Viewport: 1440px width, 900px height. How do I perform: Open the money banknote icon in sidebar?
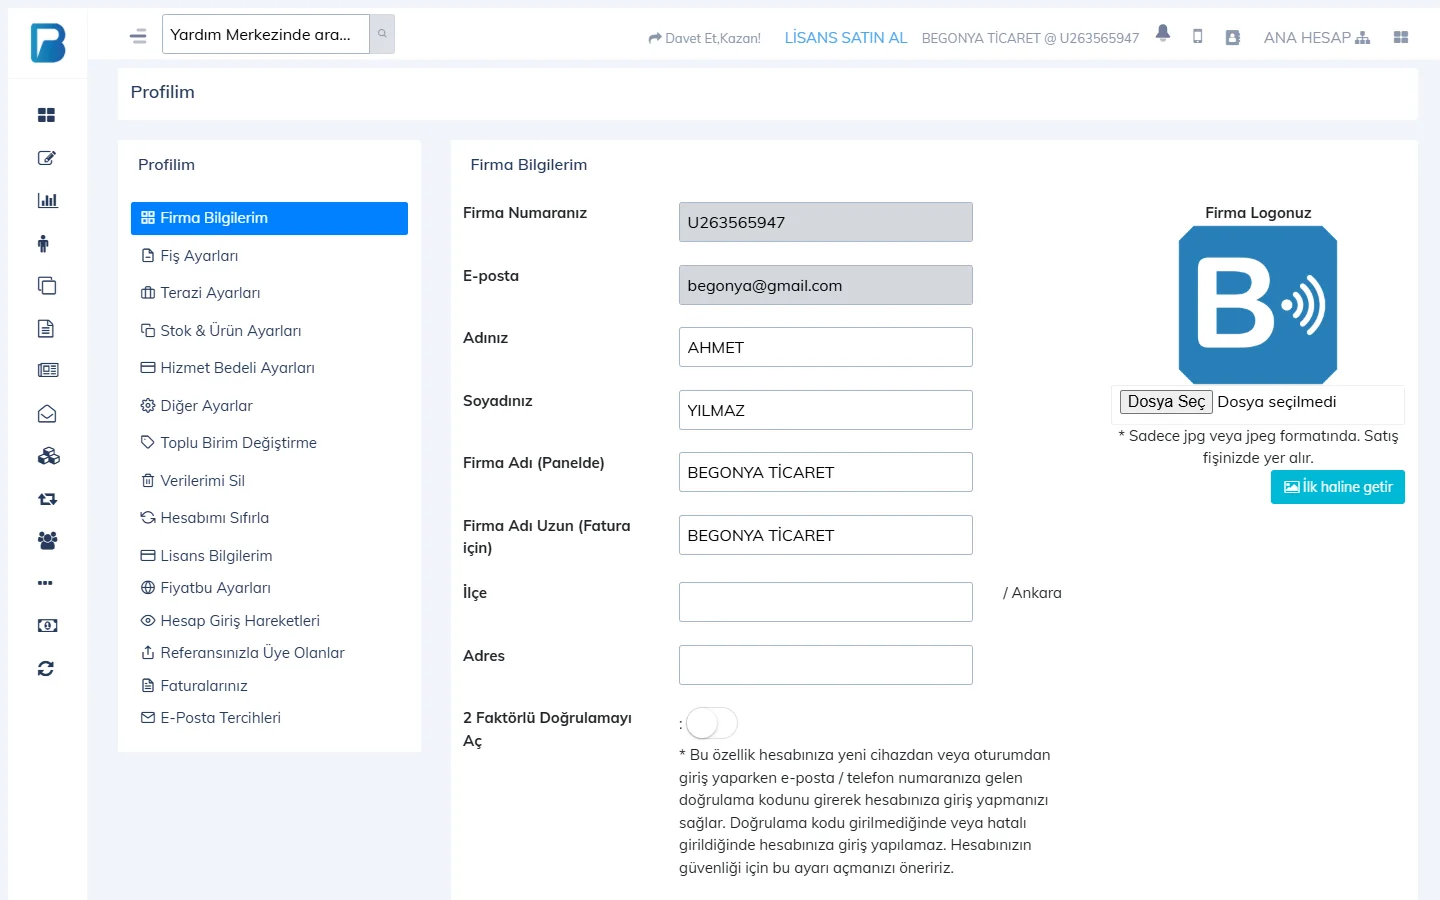click(x=47, y=626)
